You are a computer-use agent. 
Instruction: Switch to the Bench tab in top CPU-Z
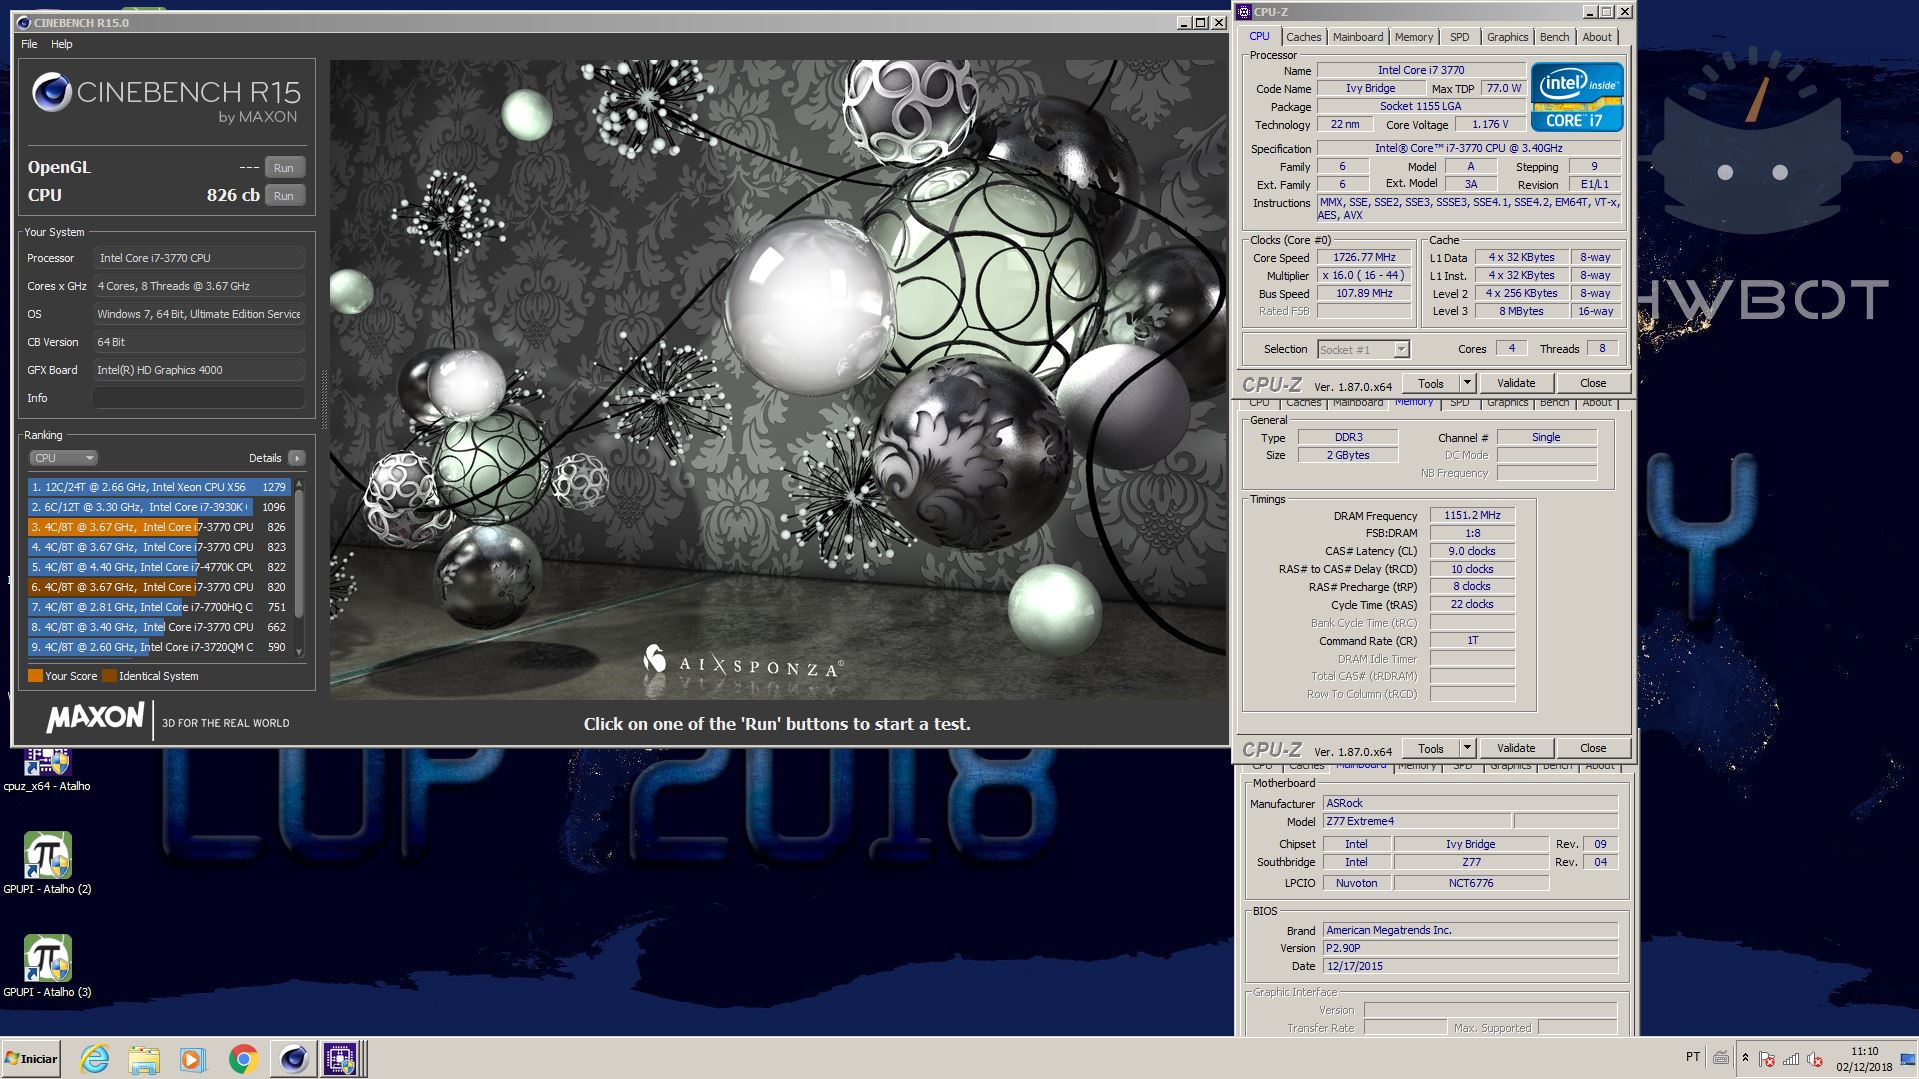tap(1554, 37)
